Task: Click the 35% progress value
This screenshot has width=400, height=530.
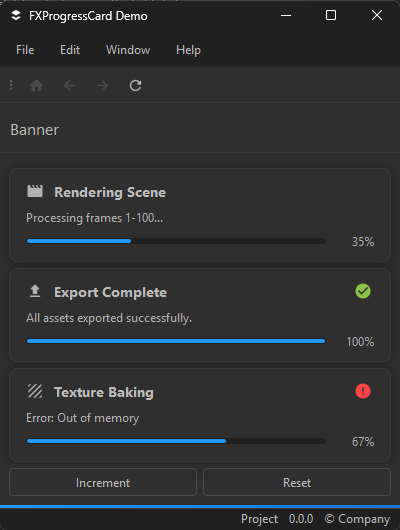Action: [x=363, y=242]
